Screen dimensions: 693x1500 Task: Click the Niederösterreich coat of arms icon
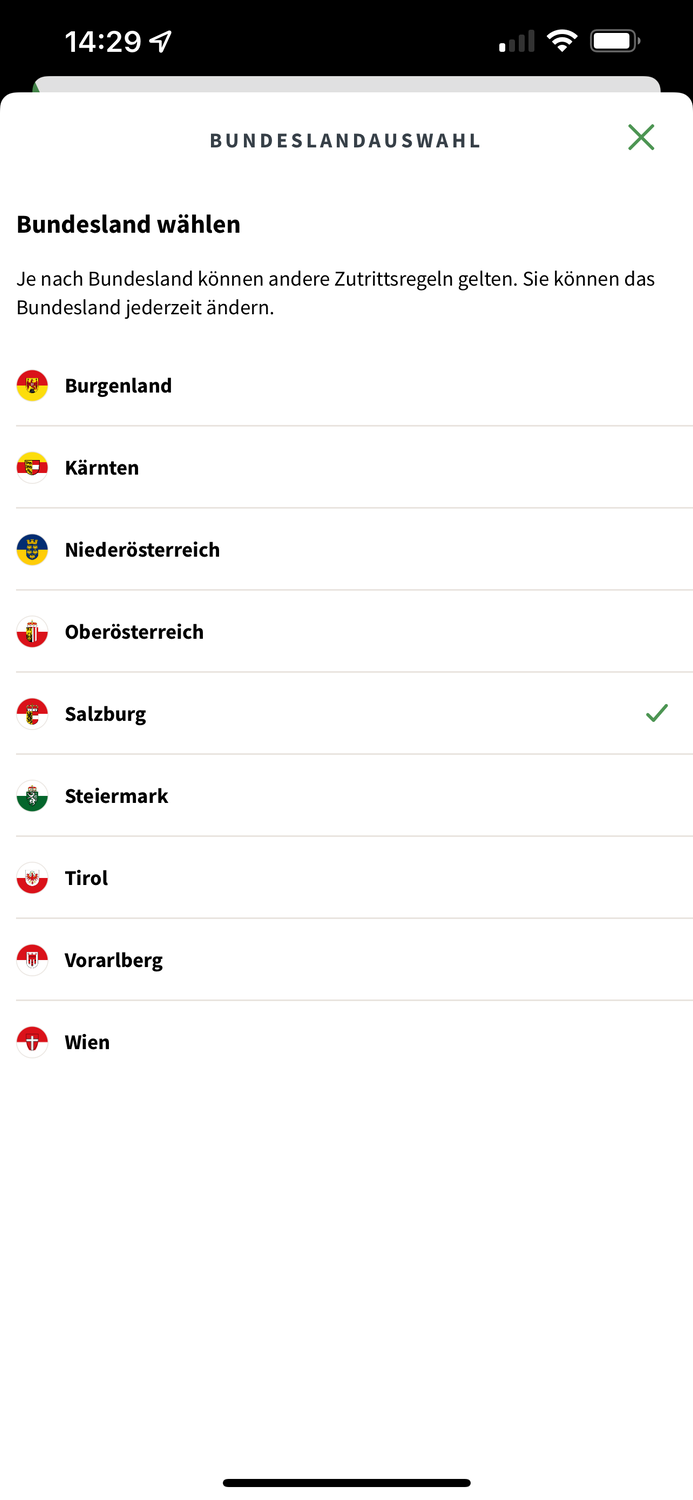(31, 549)
